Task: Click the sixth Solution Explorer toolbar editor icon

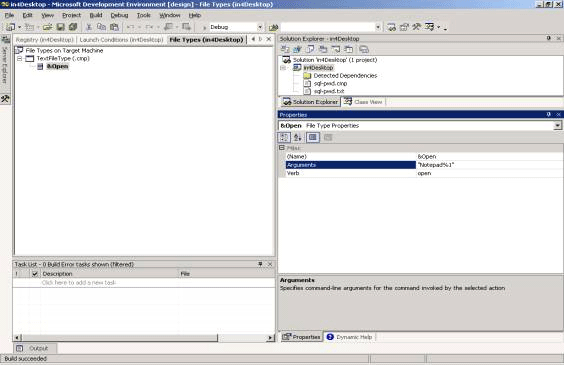Action: click(x=348, y=49)
